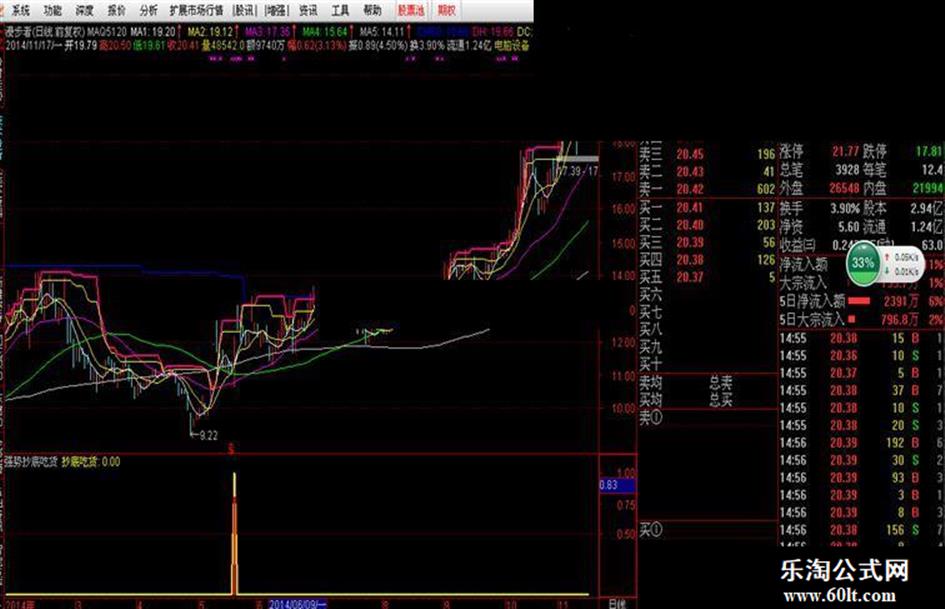
Task: Click the network speed panel beside 33% ball
Action: point(902,264)
